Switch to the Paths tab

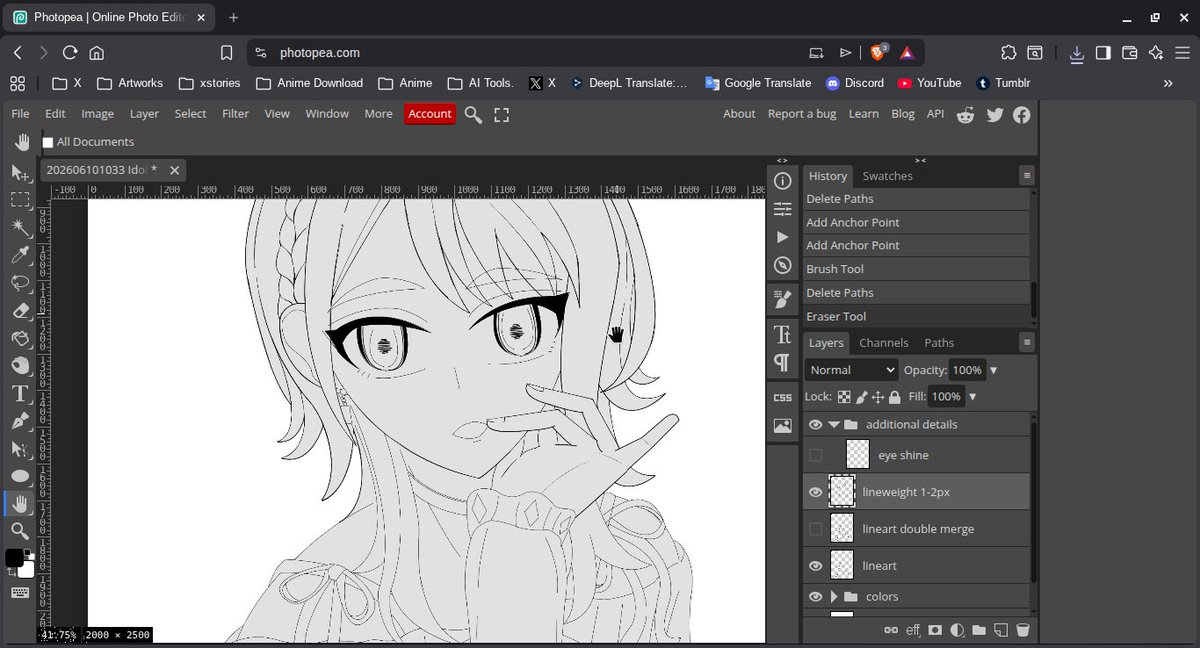[x=939, y=343]
